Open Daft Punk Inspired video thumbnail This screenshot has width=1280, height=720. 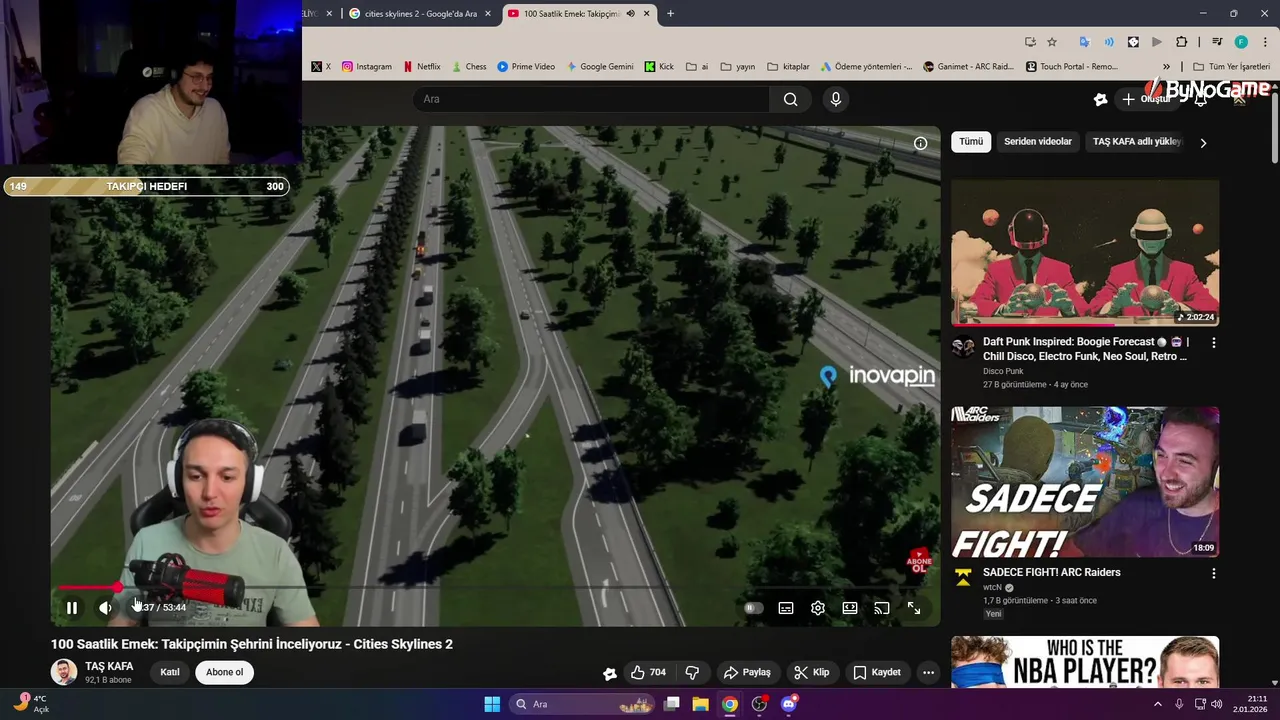point(1085,253)
